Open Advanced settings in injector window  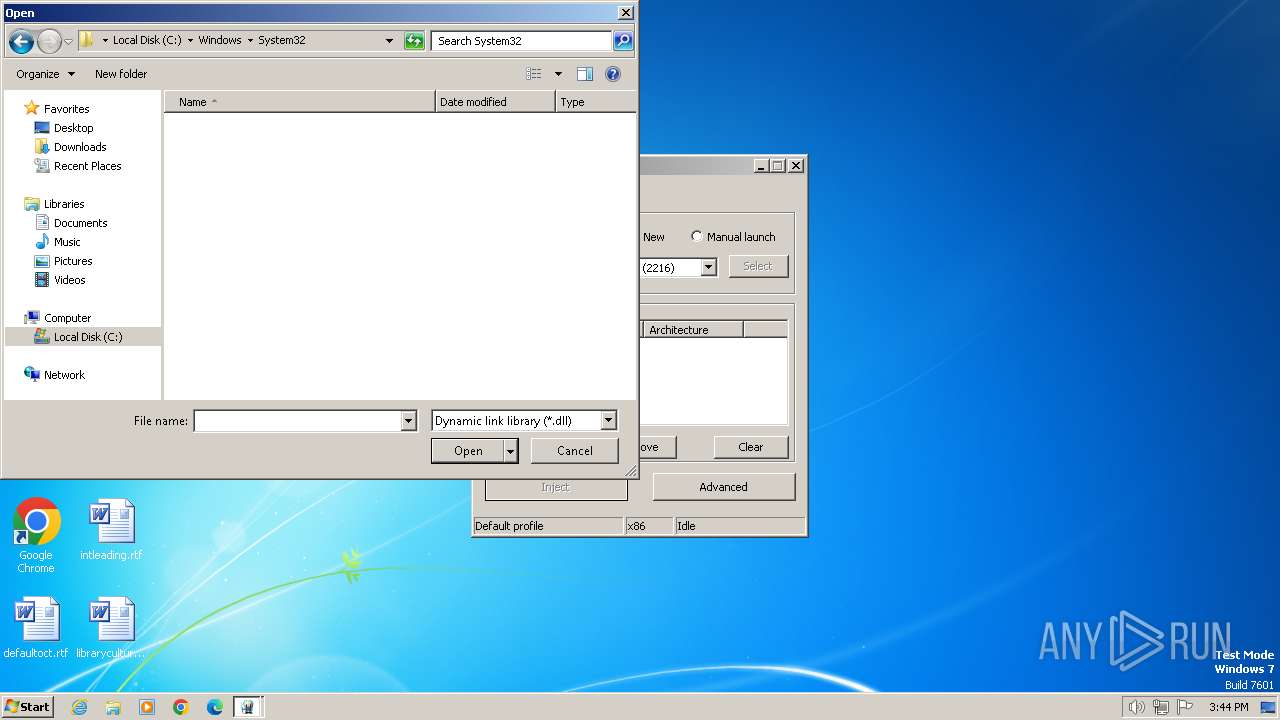(723, 487)
